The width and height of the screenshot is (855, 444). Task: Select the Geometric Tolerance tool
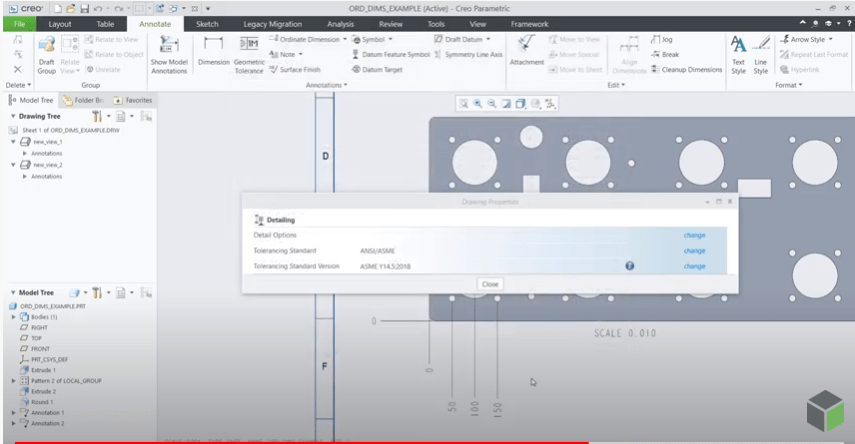point(249,47)
